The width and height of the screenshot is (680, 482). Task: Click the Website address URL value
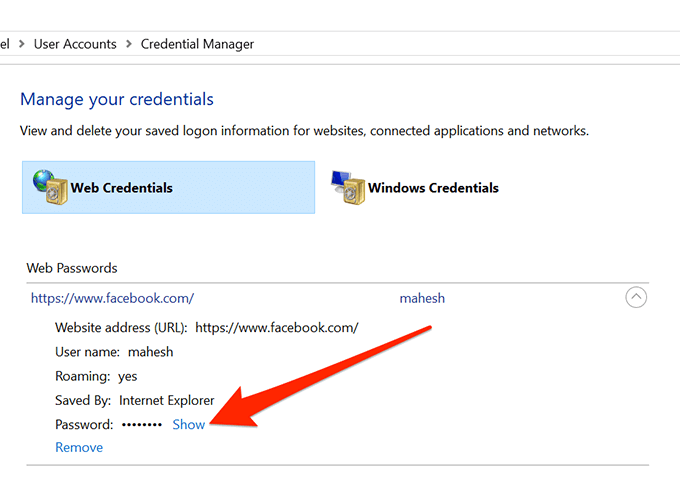pyautogui.click(x=276, y=328)
